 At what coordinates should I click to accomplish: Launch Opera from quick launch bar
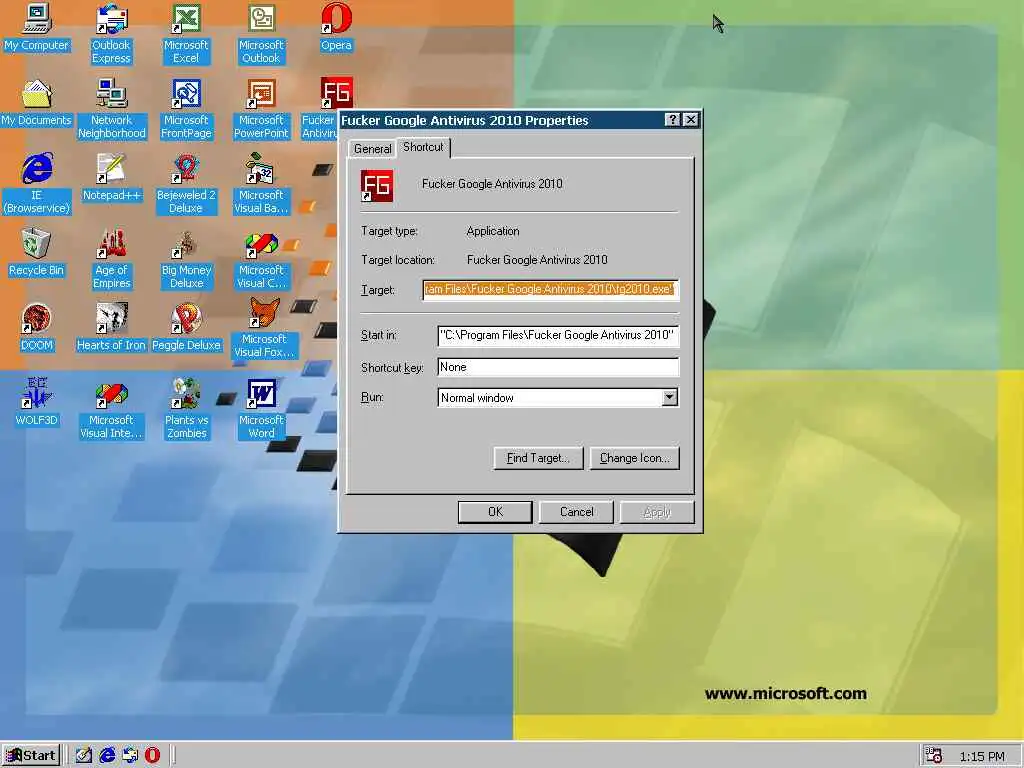(x=152, y=756)
